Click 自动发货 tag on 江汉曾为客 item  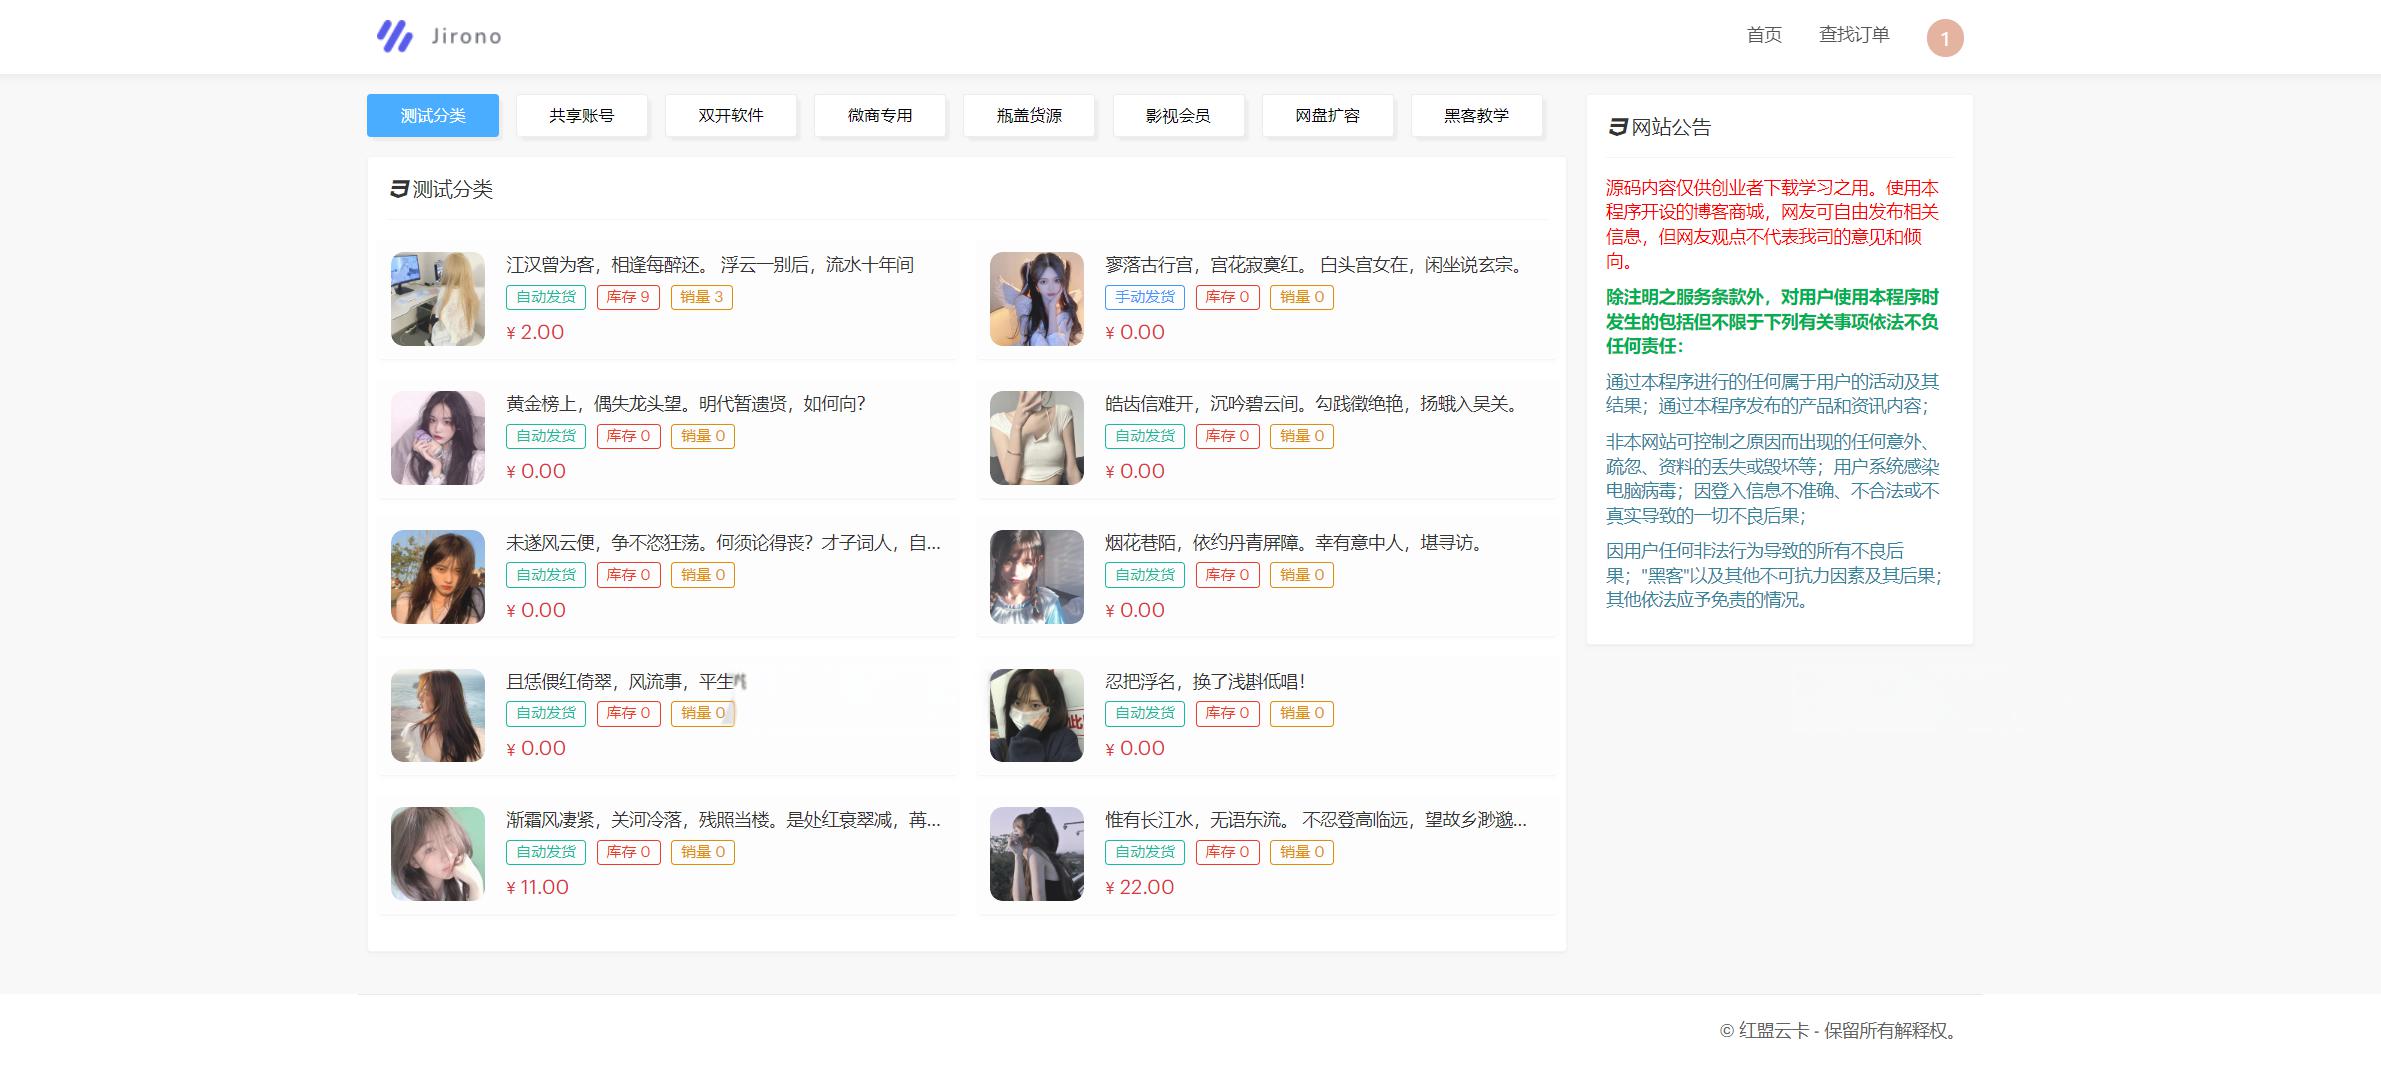click(x=546, y=297)
